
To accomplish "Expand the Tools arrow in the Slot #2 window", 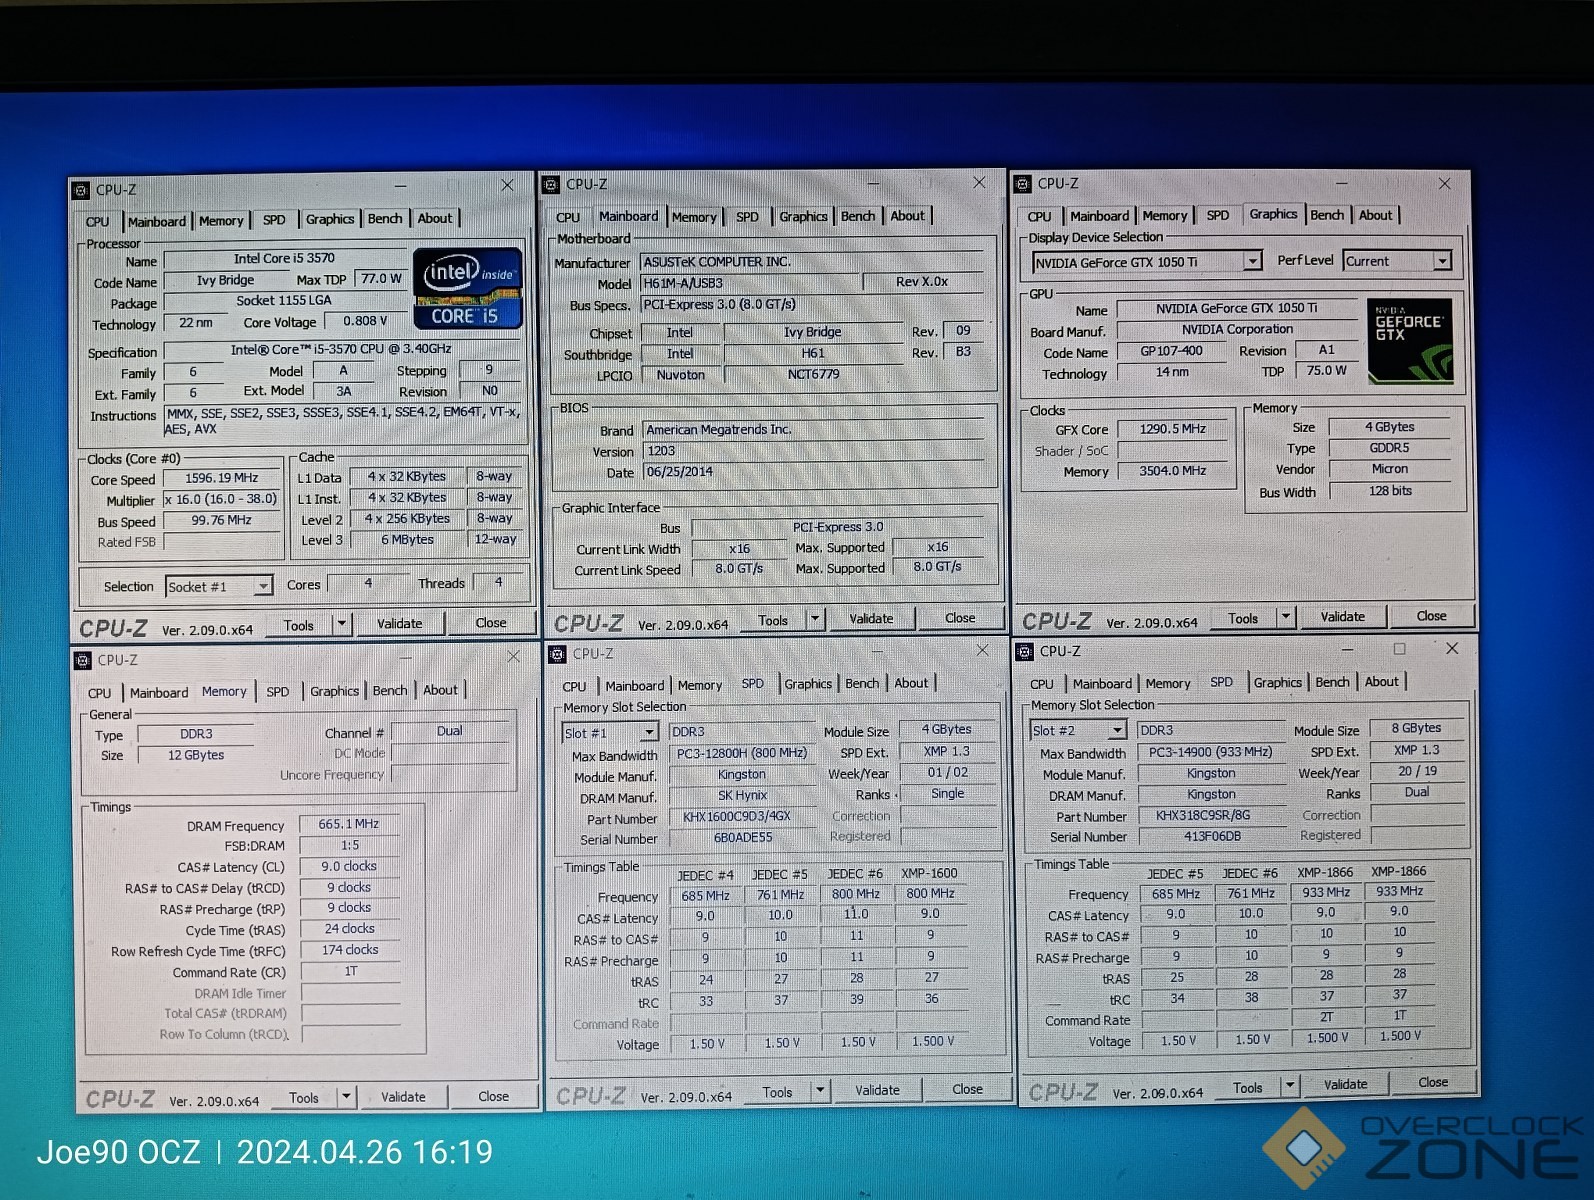I will (1290, 1086).
